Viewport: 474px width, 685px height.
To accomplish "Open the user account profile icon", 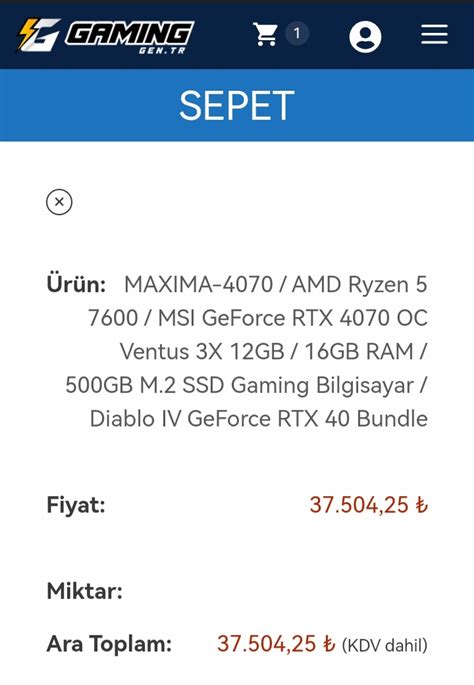I will [365, 36].
